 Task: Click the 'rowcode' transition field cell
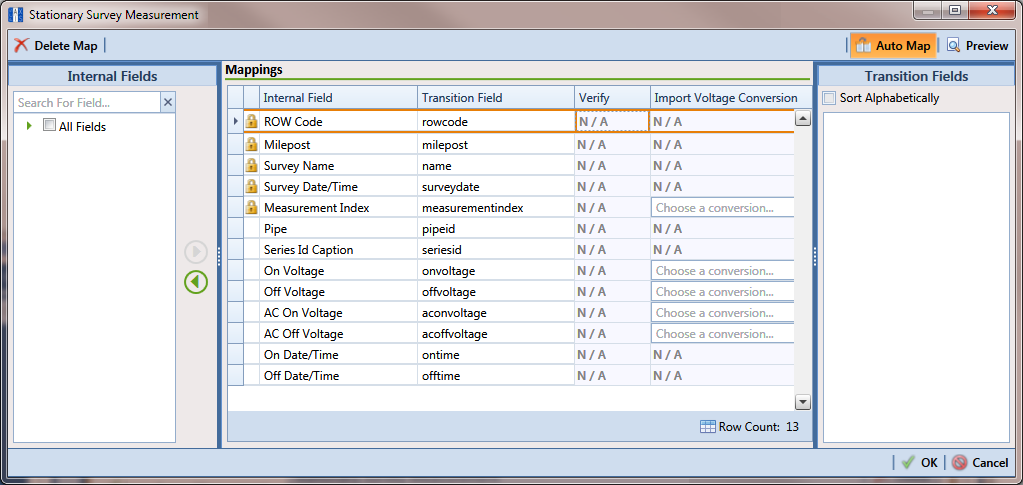click(x=496, y=121)
